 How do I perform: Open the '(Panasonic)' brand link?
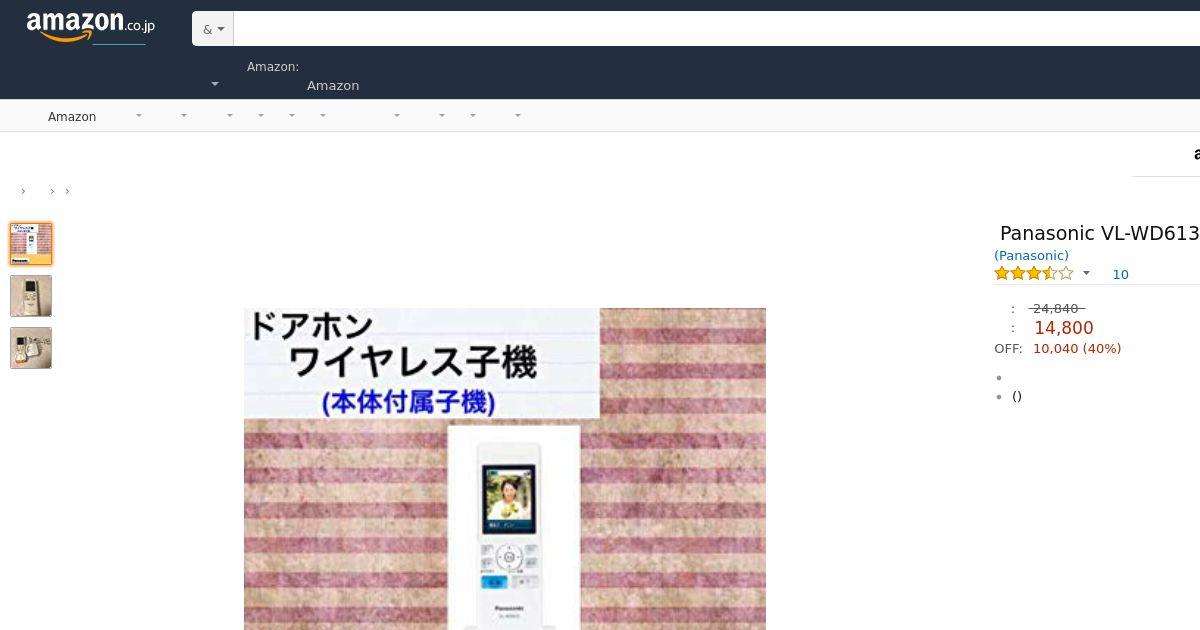(1031, 255)
